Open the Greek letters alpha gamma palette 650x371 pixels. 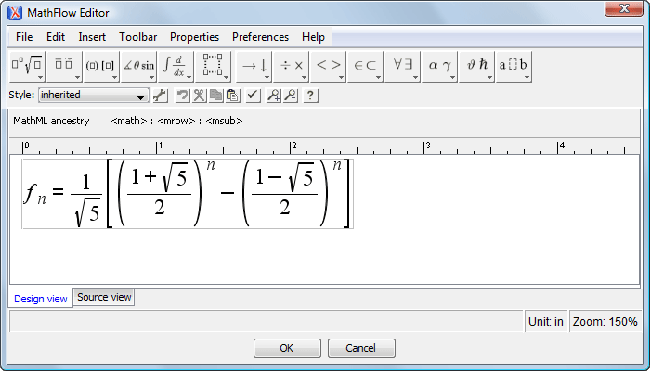[x=439, y=67]
